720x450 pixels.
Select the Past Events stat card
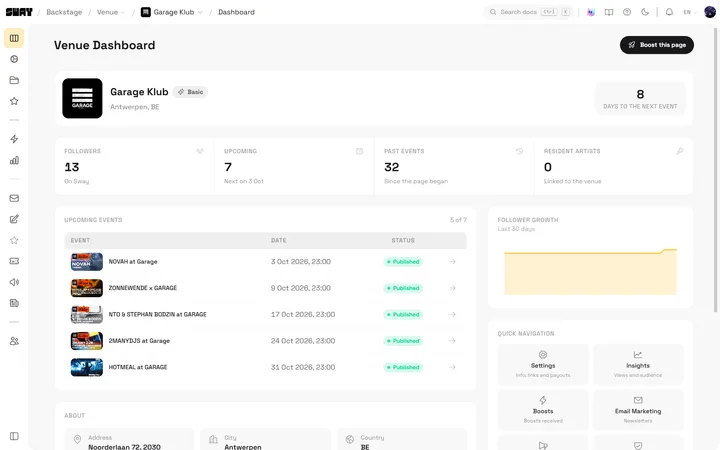pos(454,166)
